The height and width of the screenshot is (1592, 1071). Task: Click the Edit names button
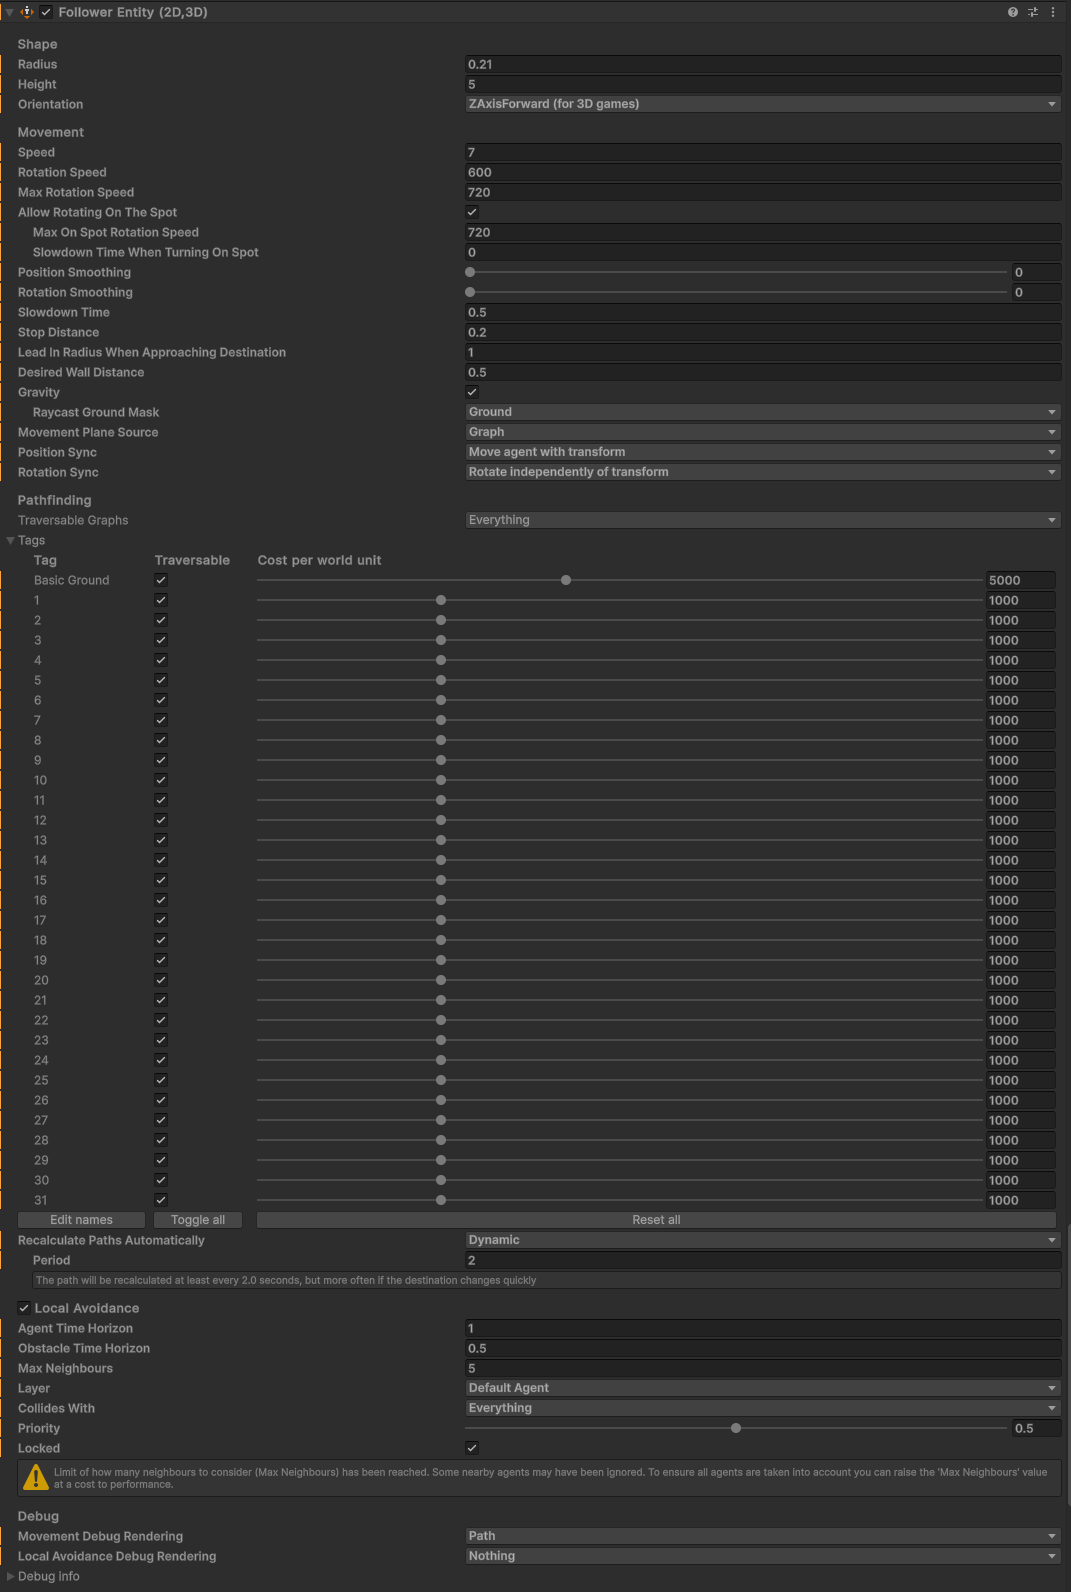click(81, 1220)
